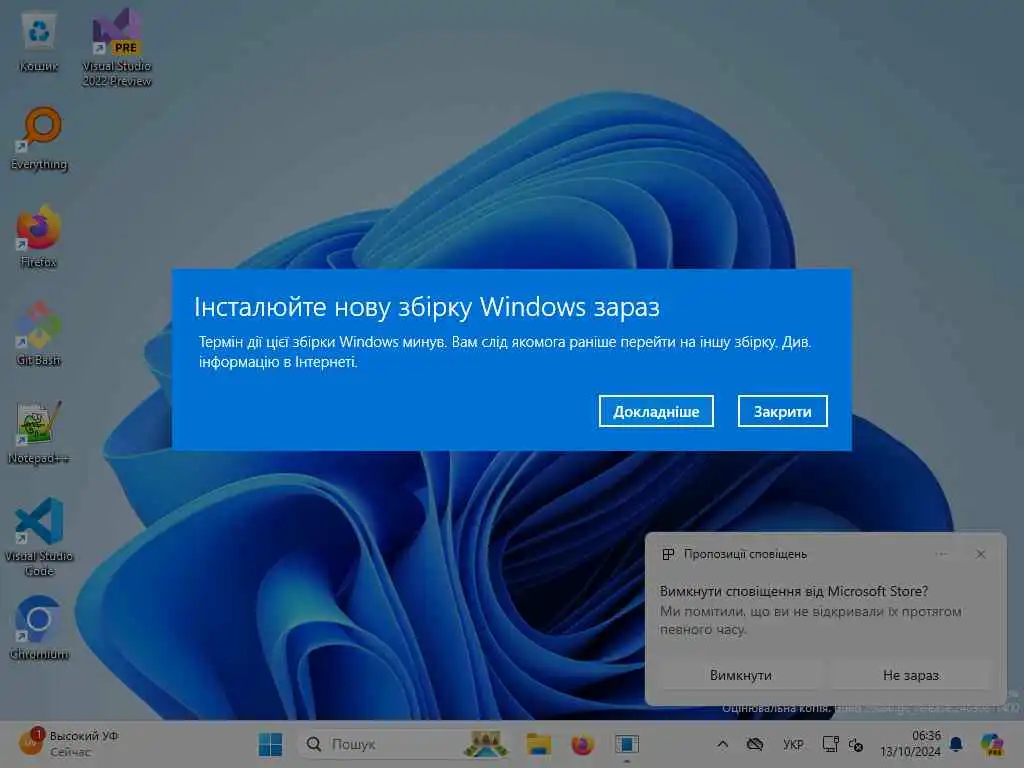The height and width of the screenshot is (768, 1024).
Task: Choose Вимкнути in the notification toast
Action: [741, 675]
